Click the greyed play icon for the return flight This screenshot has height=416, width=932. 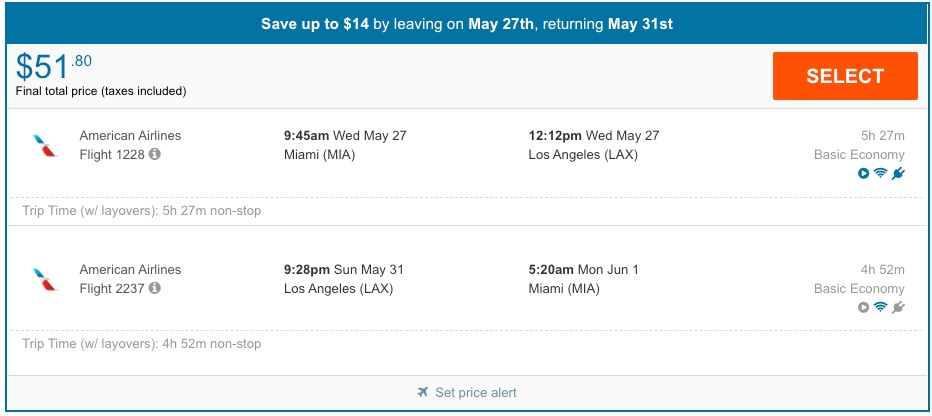pyautogui.click(x=863, y=307)
